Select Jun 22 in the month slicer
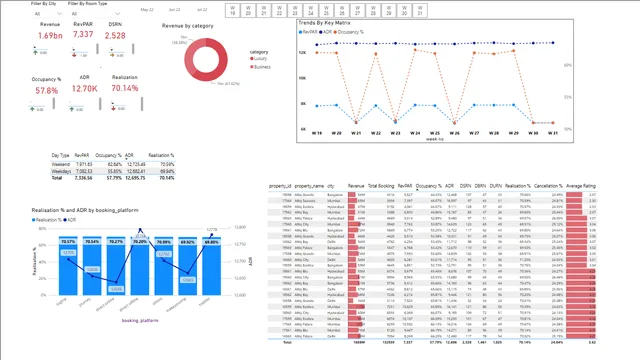This screenshot has height=360, width=640. pyautogui.click(x=175, y=9)
